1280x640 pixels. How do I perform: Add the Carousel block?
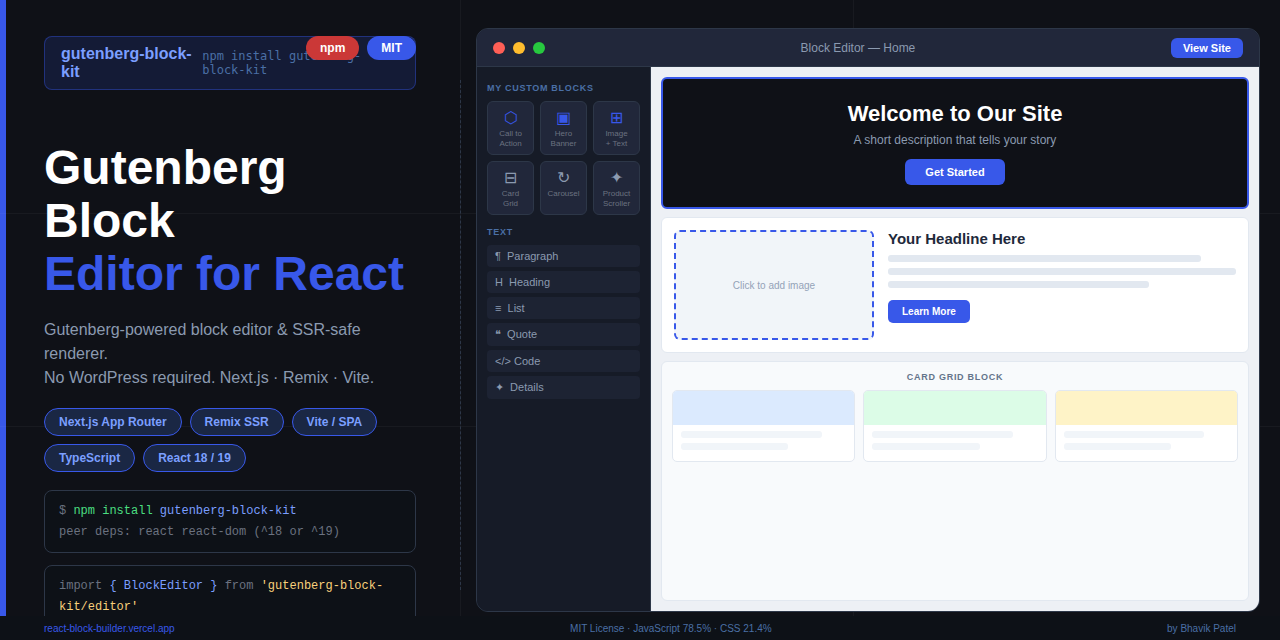point(563,188)
